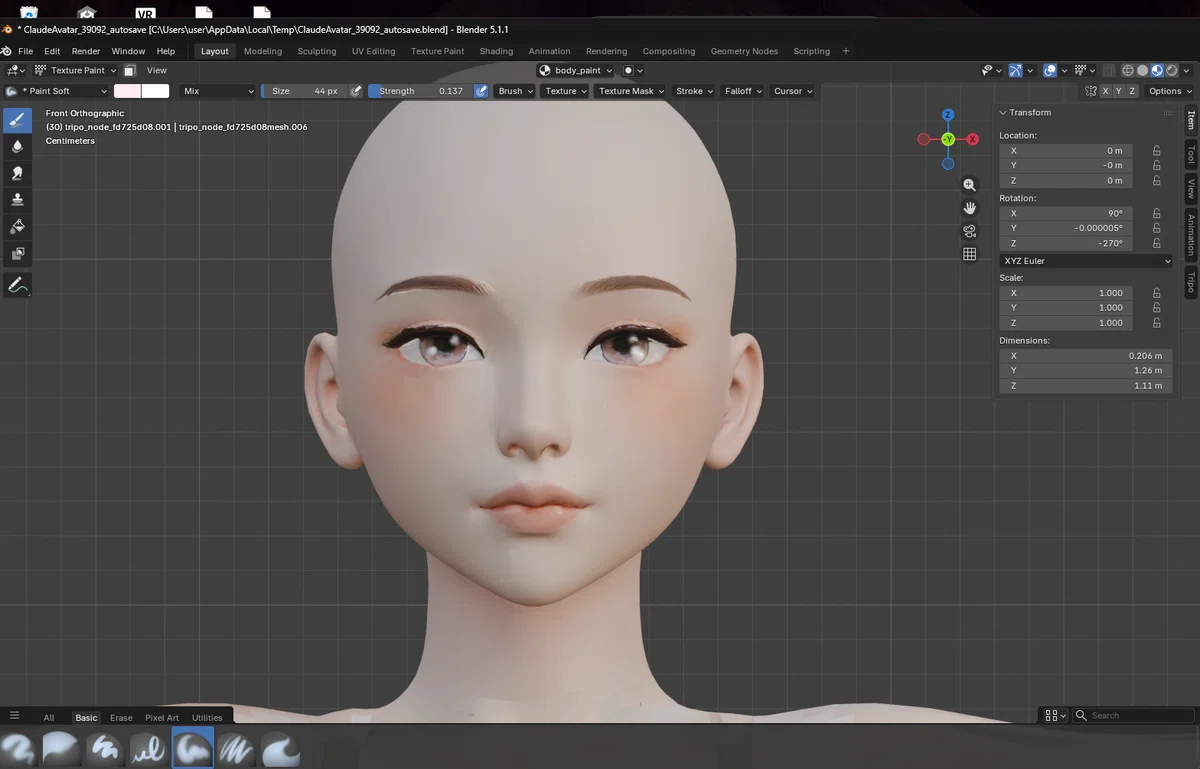The image size is (1200, 769).
Task: Open the Texture Paint mode dropdown
Action: point(76,71)
